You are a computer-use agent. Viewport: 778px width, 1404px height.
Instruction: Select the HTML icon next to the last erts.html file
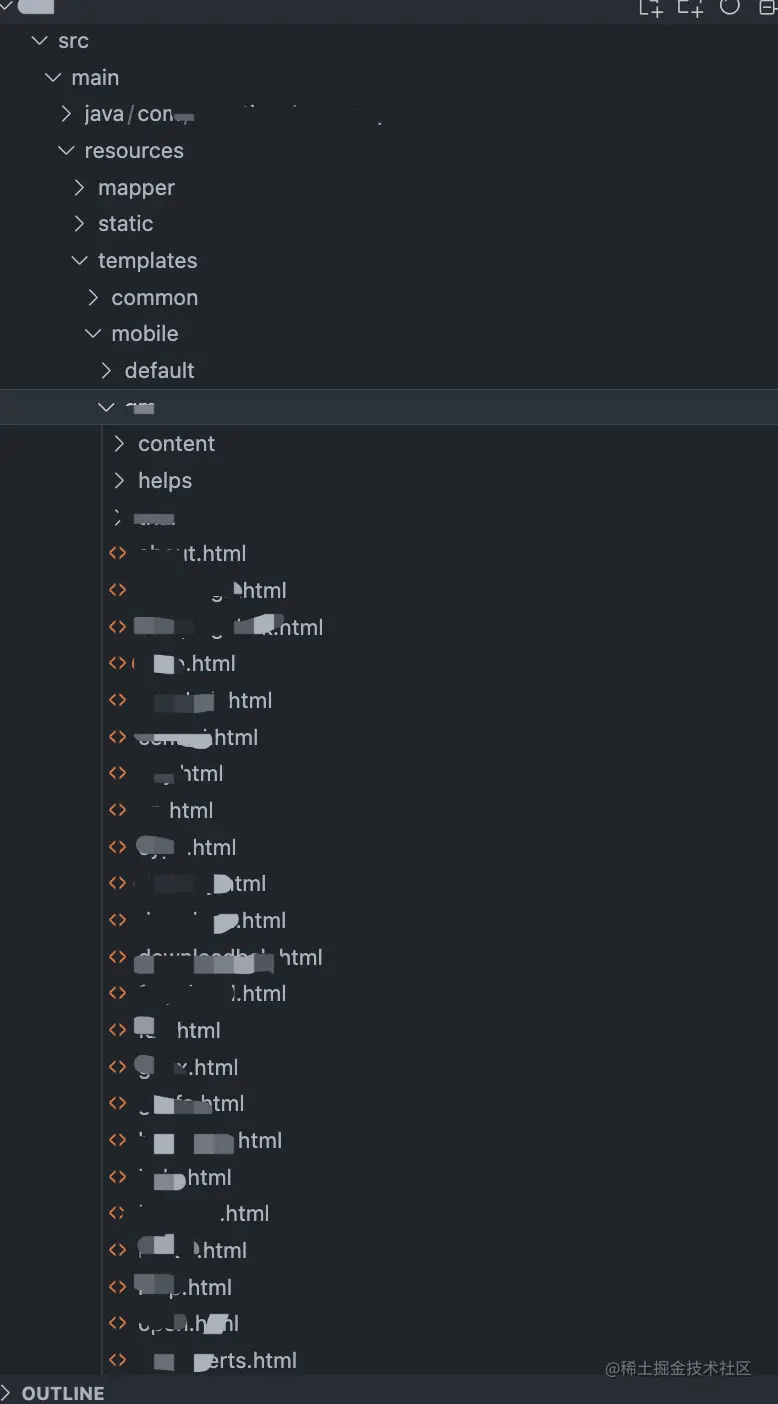click(x=116, y=1360)
